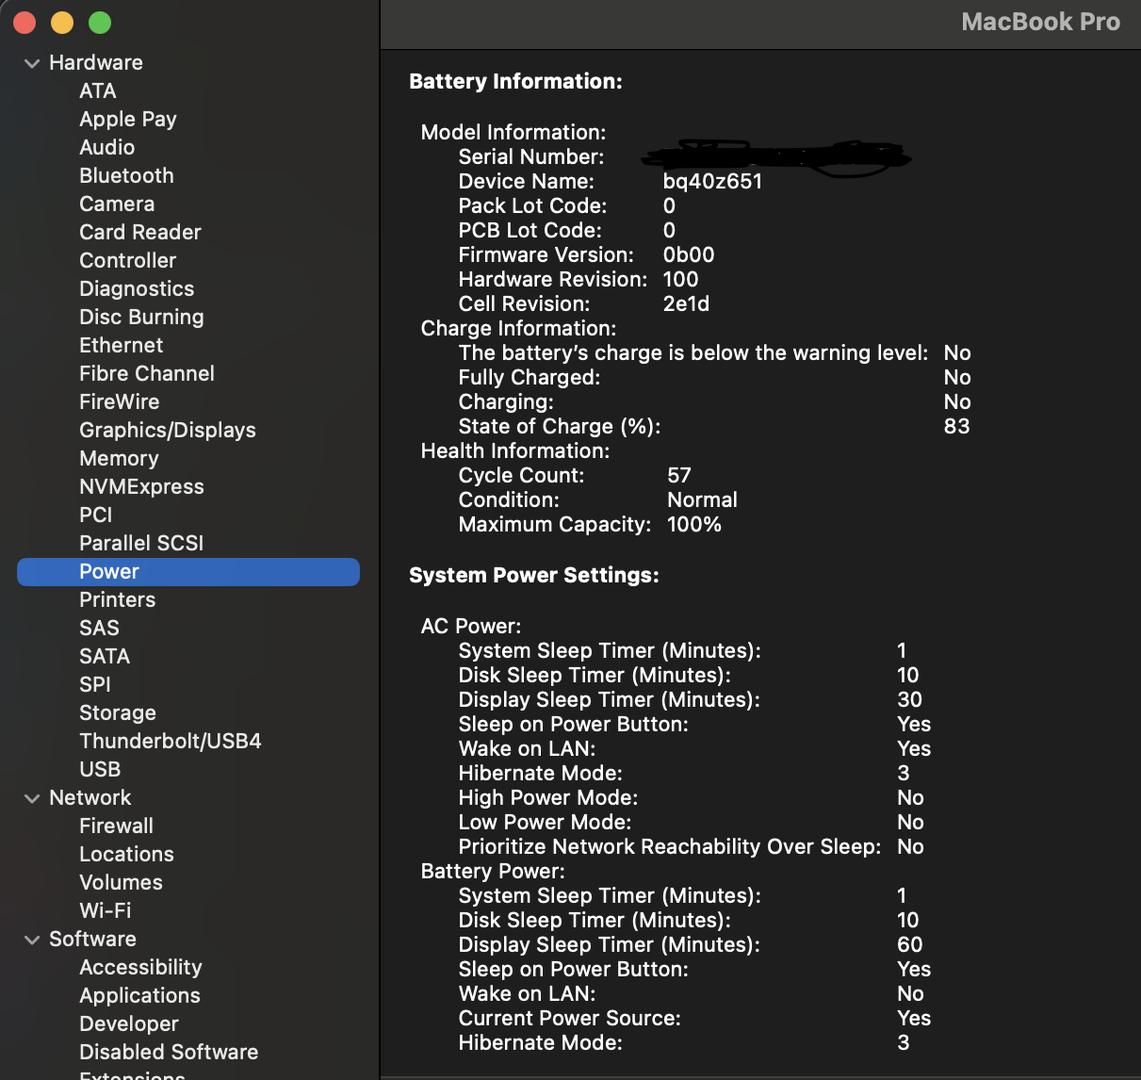
Task: Click the Charge Information label
Action: coord(518,329)
